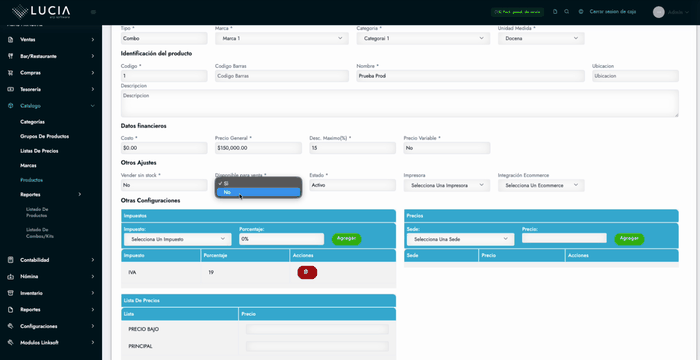Delete the IVA tax row
The height and width of the screenshot is (360, 700).
click(x=307, y=272)
